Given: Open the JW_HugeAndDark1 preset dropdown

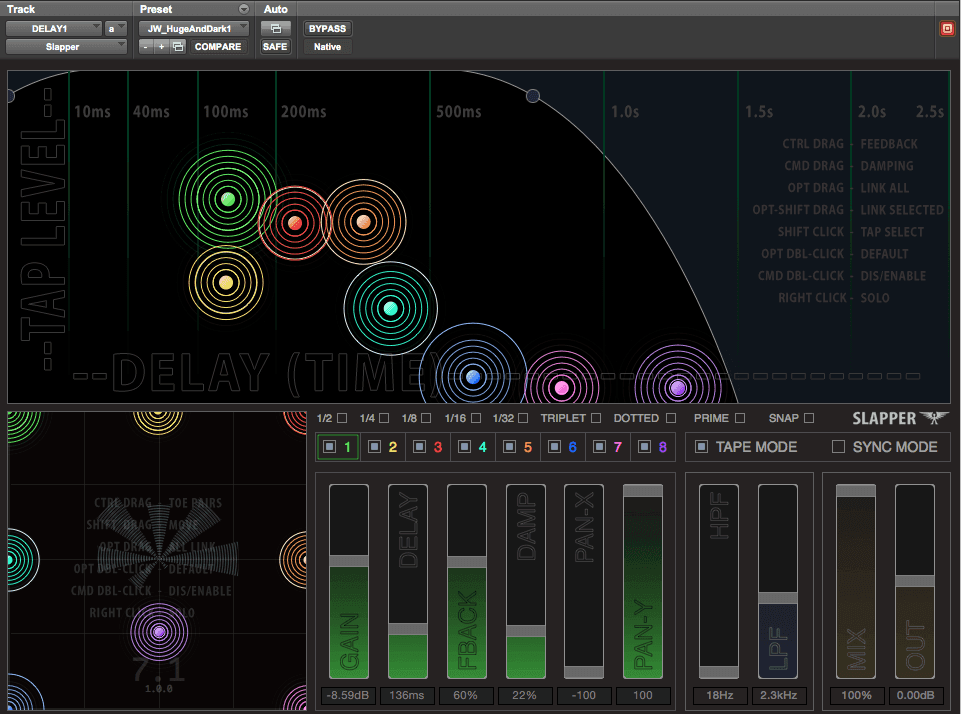Looking at the screenshot, I should coord(193,29).
